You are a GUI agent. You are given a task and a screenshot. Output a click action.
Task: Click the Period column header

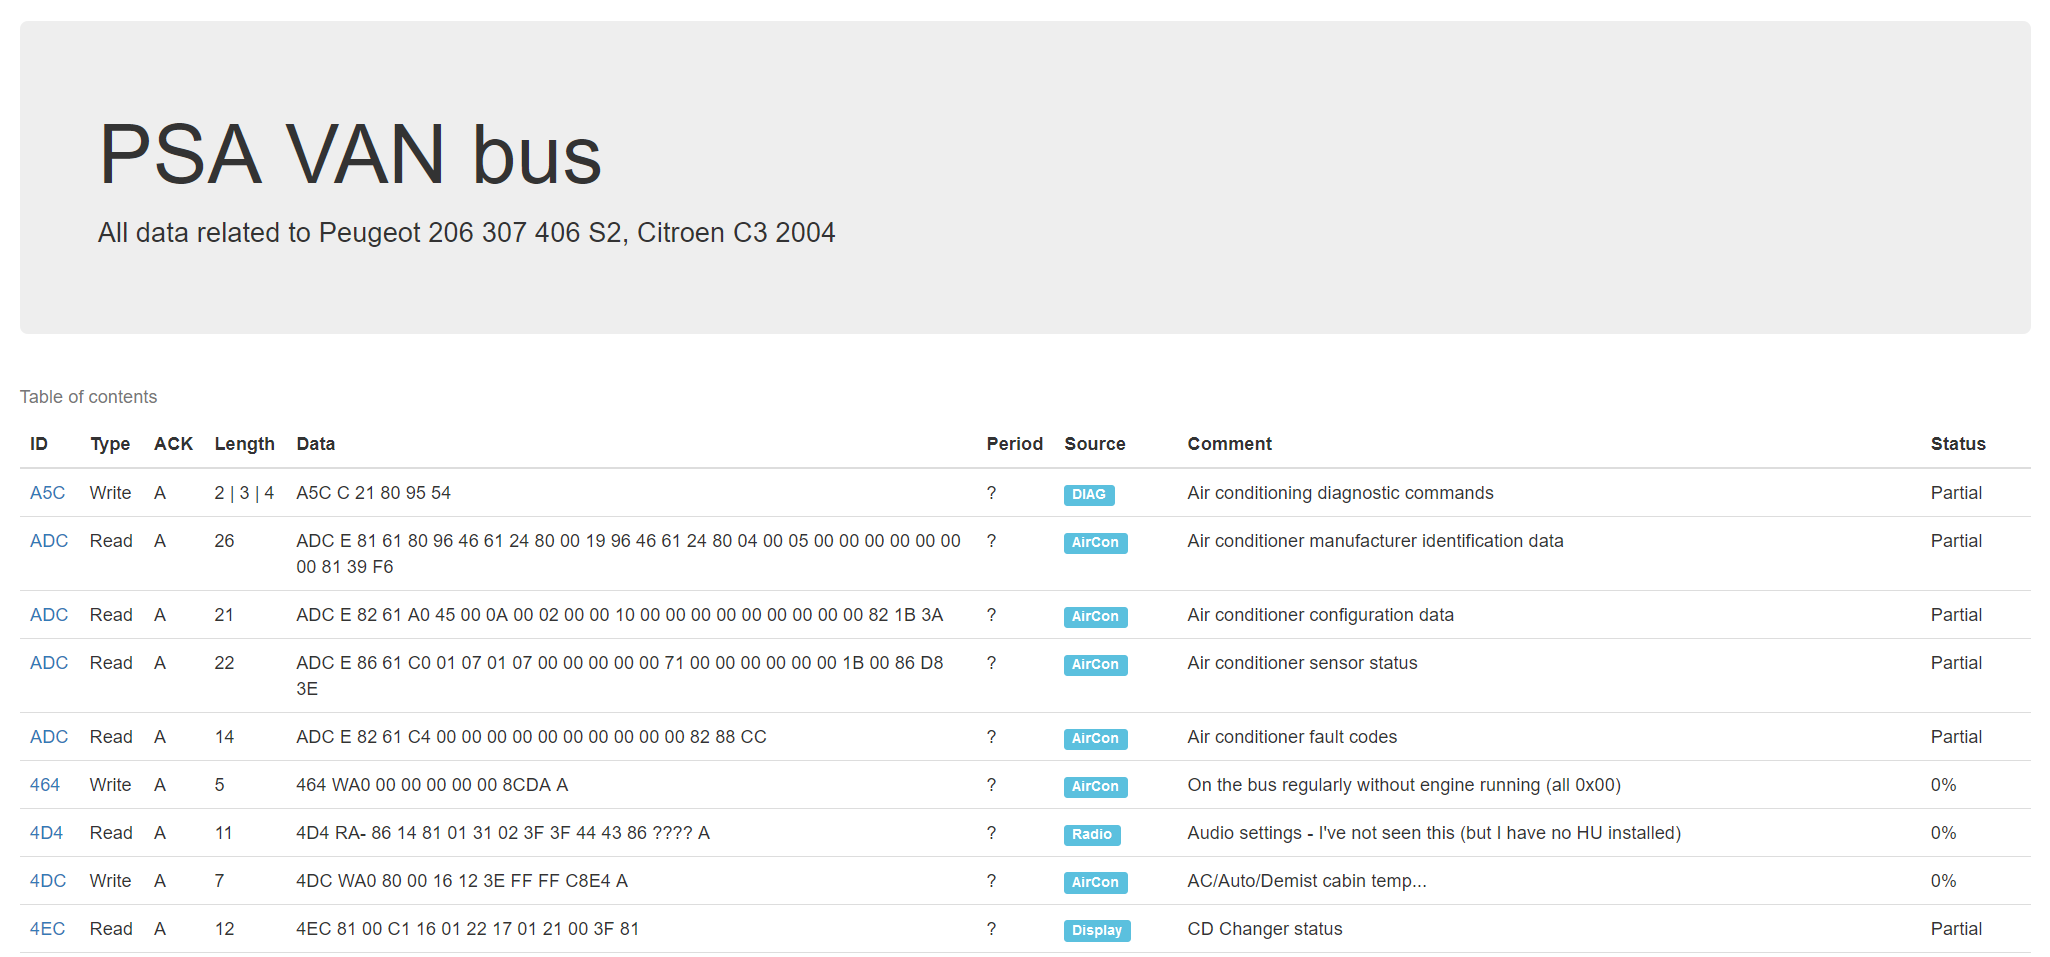tap(1015, 444)
